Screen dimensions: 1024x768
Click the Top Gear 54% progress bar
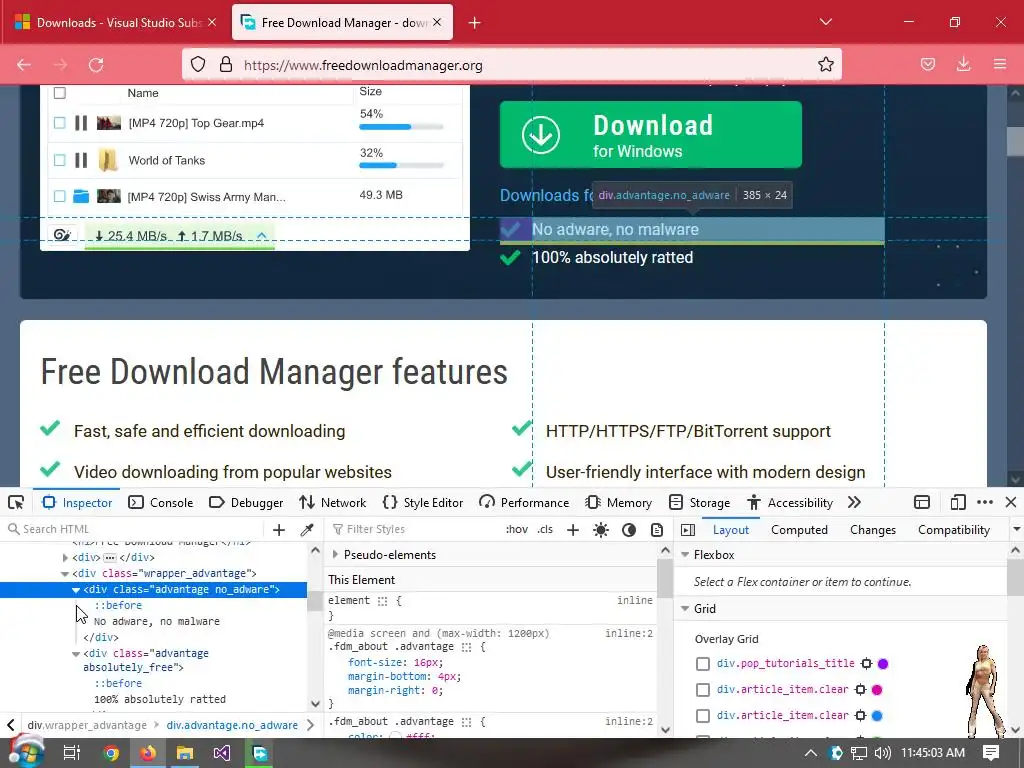point(401,127)
